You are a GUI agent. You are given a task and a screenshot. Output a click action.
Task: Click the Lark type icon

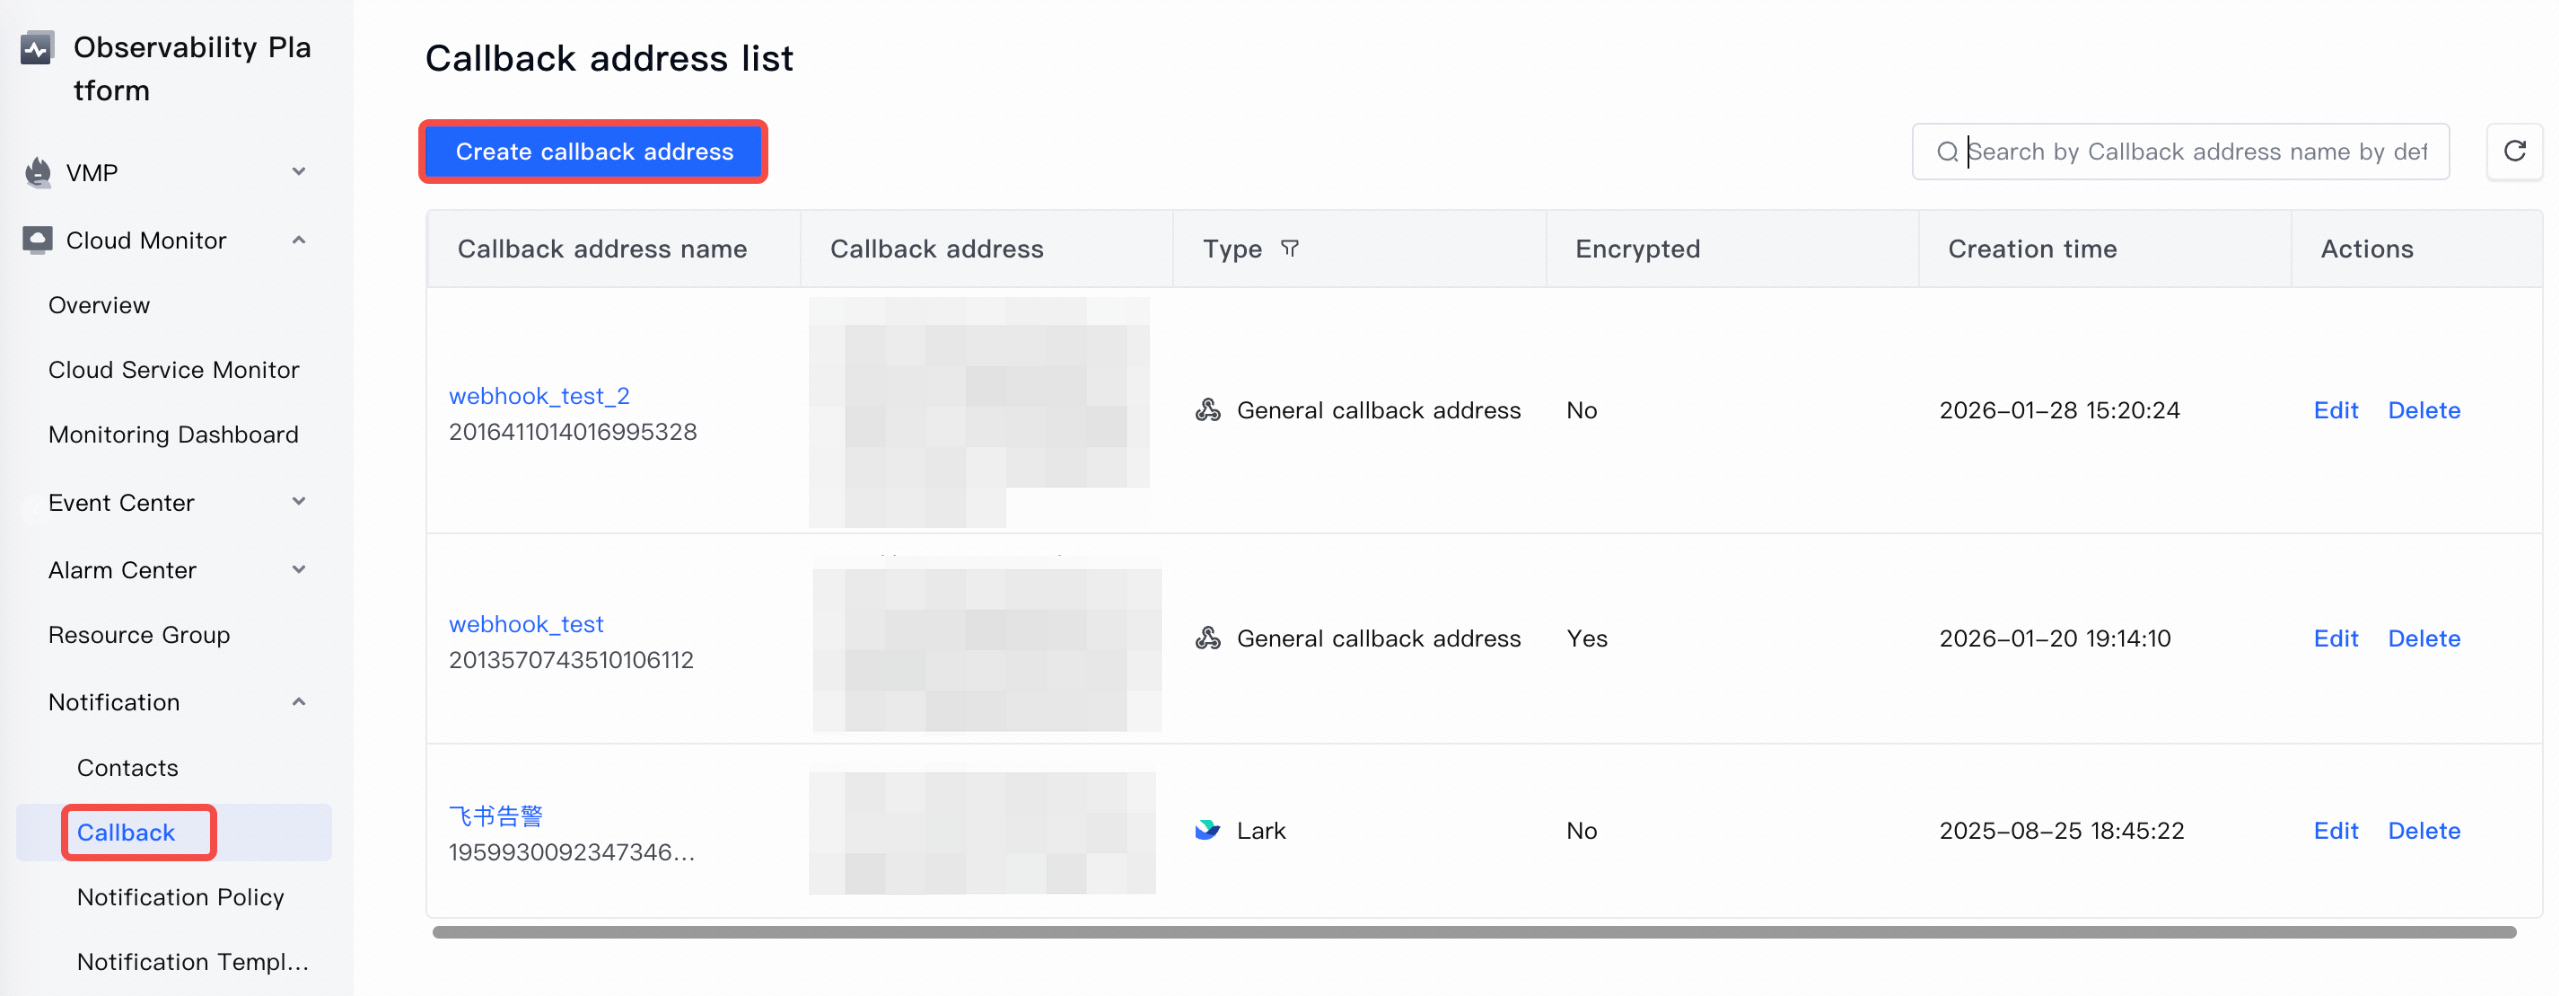pyautogui.click(x=1207, y=830)
